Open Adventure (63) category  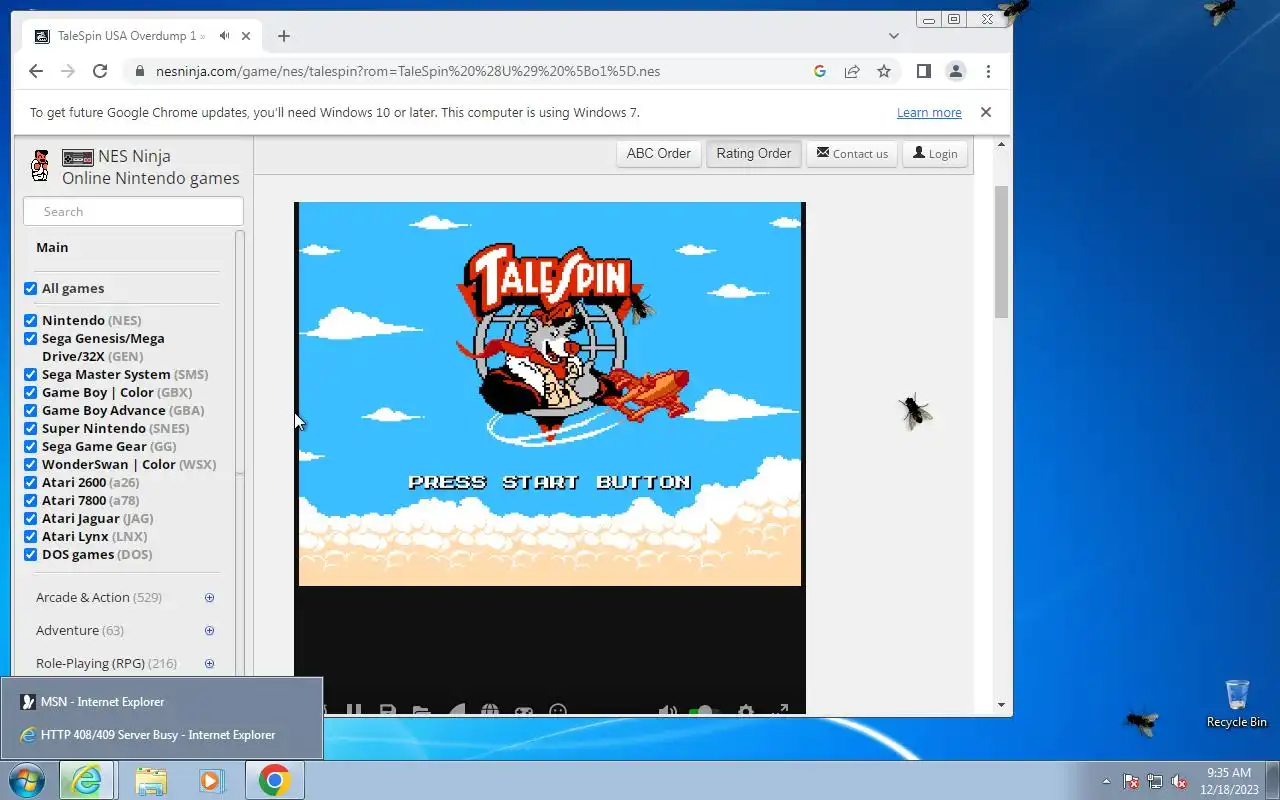tap(80, 630)
